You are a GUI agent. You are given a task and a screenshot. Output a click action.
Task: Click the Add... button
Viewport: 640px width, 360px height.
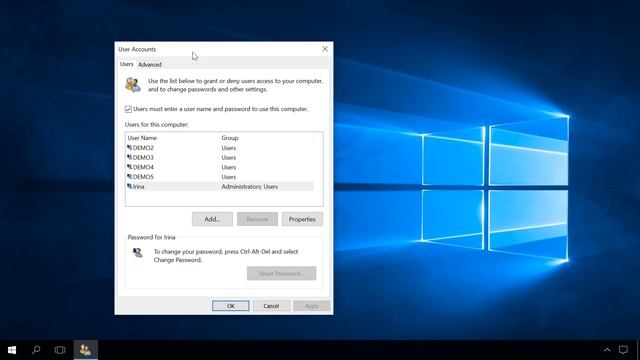(x=212, y=219)
